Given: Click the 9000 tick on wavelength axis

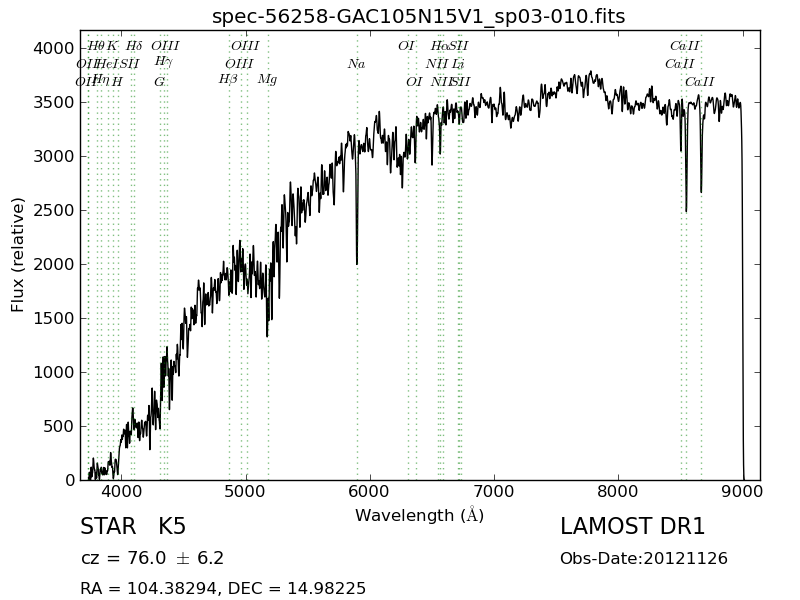Looking at the screenshot, I should [x=743, y=492].
